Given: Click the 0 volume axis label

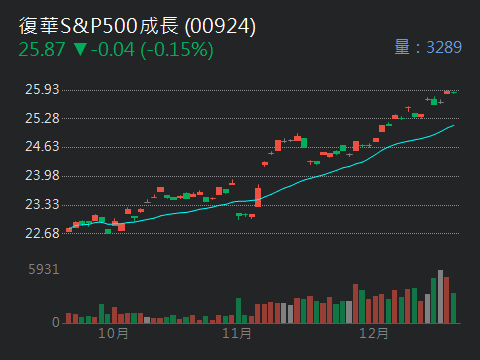Looking at the screenshot, I should click(56, 322).
